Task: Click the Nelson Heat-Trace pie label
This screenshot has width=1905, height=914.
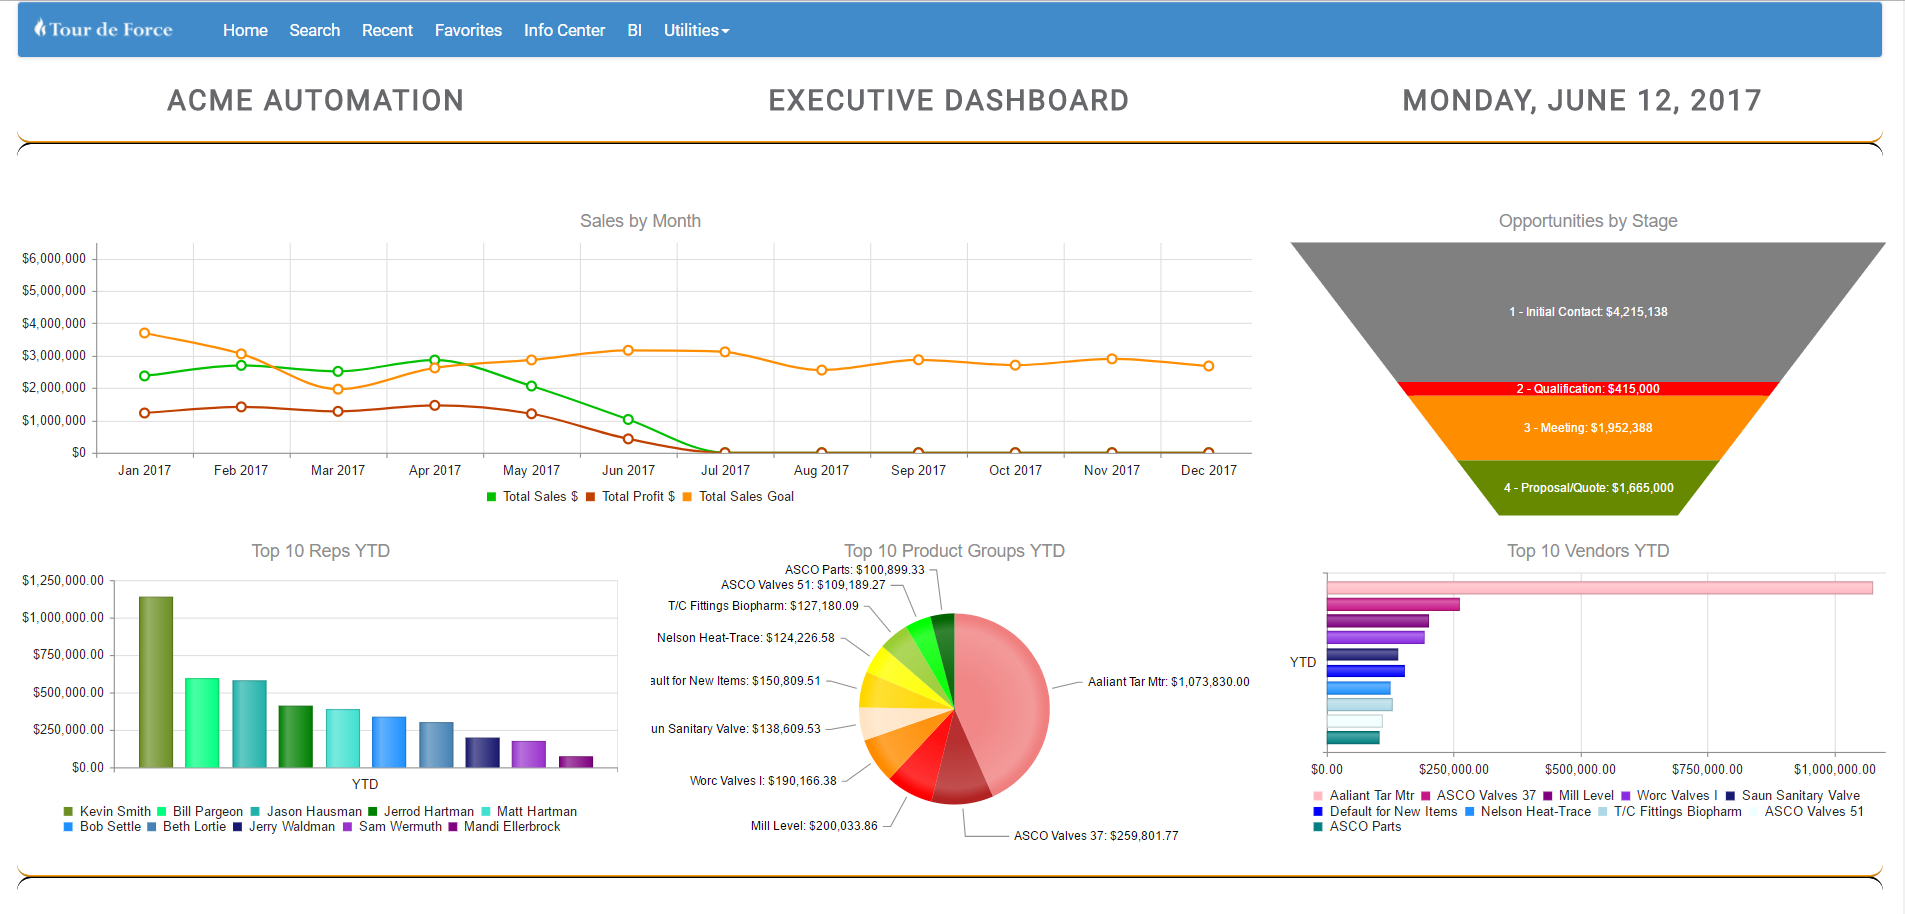Action: point(746,638)
